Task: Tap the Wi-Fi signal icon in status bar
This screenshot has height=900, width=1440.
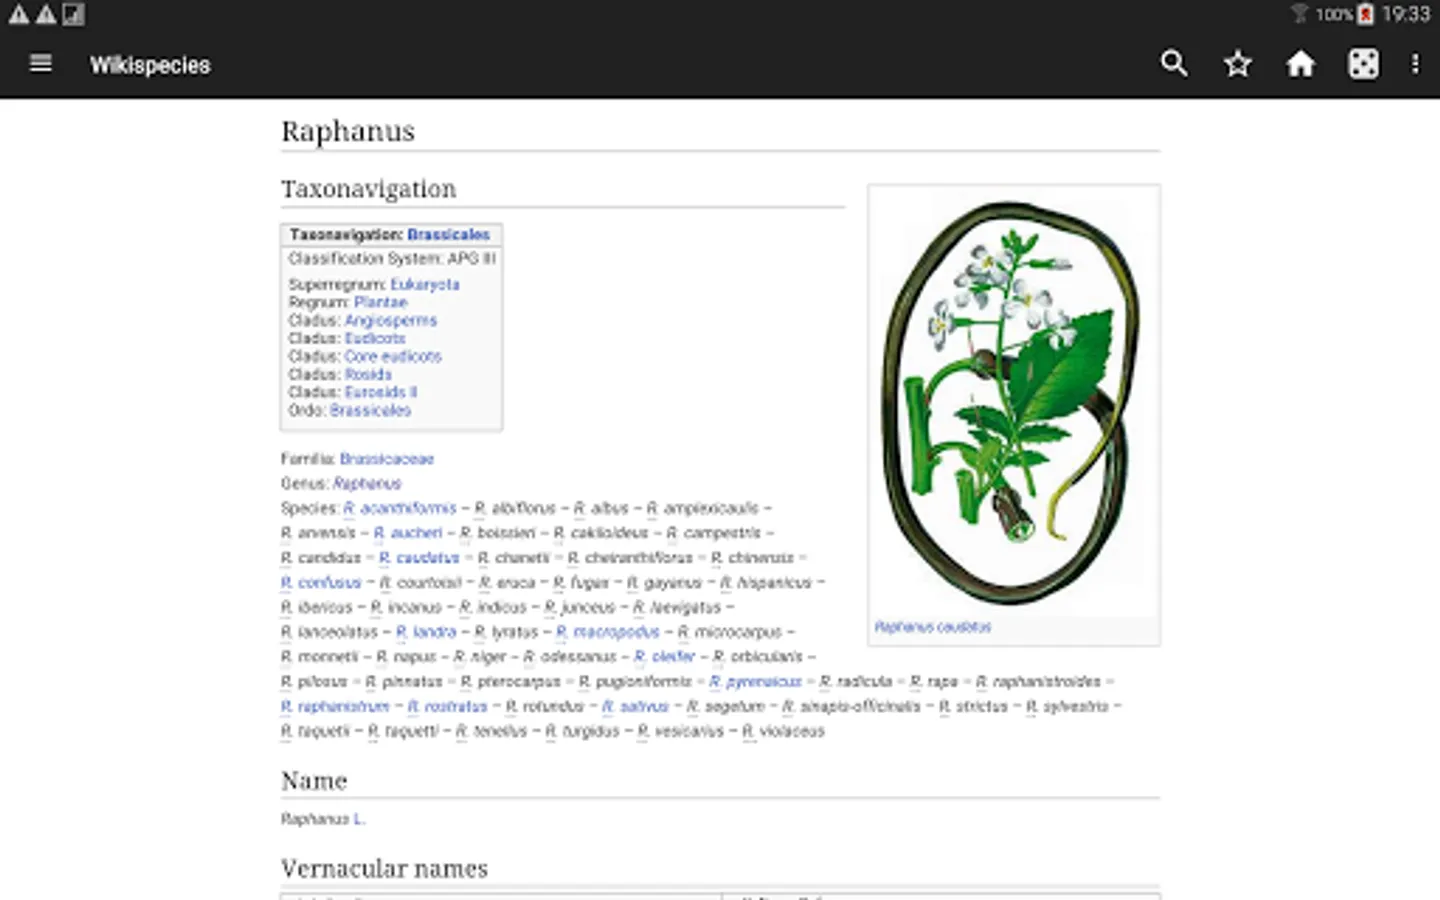Action: [x=1299, y=14]
